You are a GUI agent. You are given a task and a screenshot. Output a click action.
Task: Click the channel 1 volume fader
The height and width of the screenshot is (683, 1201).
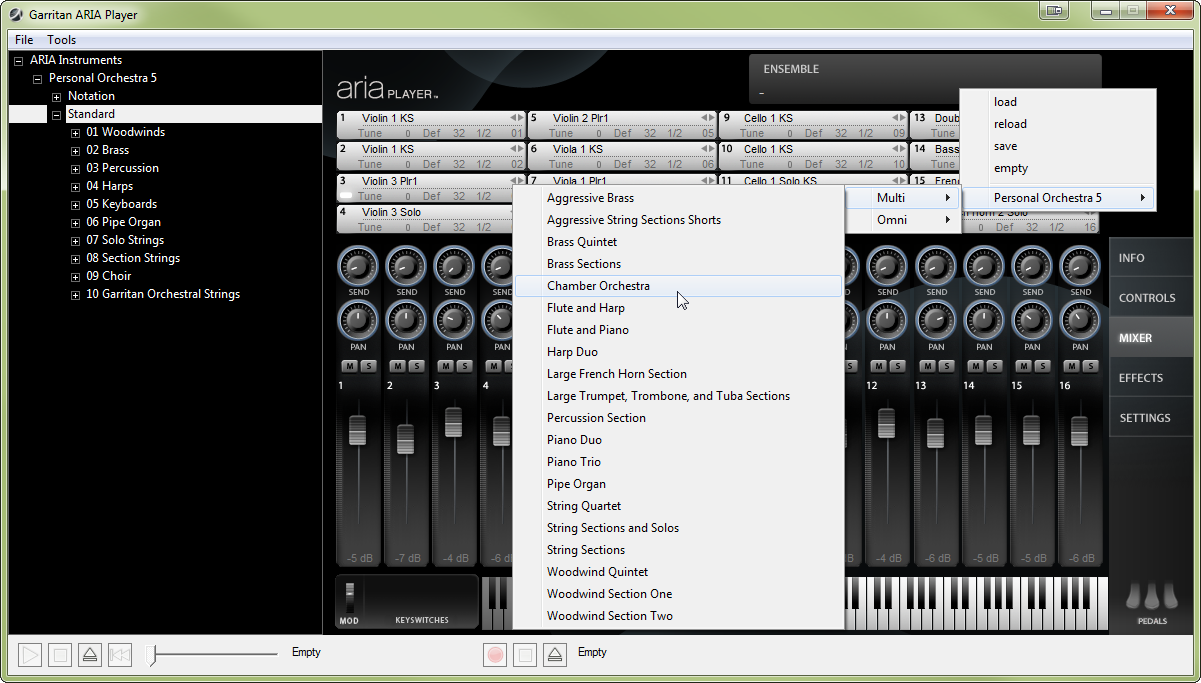(357, 431)
